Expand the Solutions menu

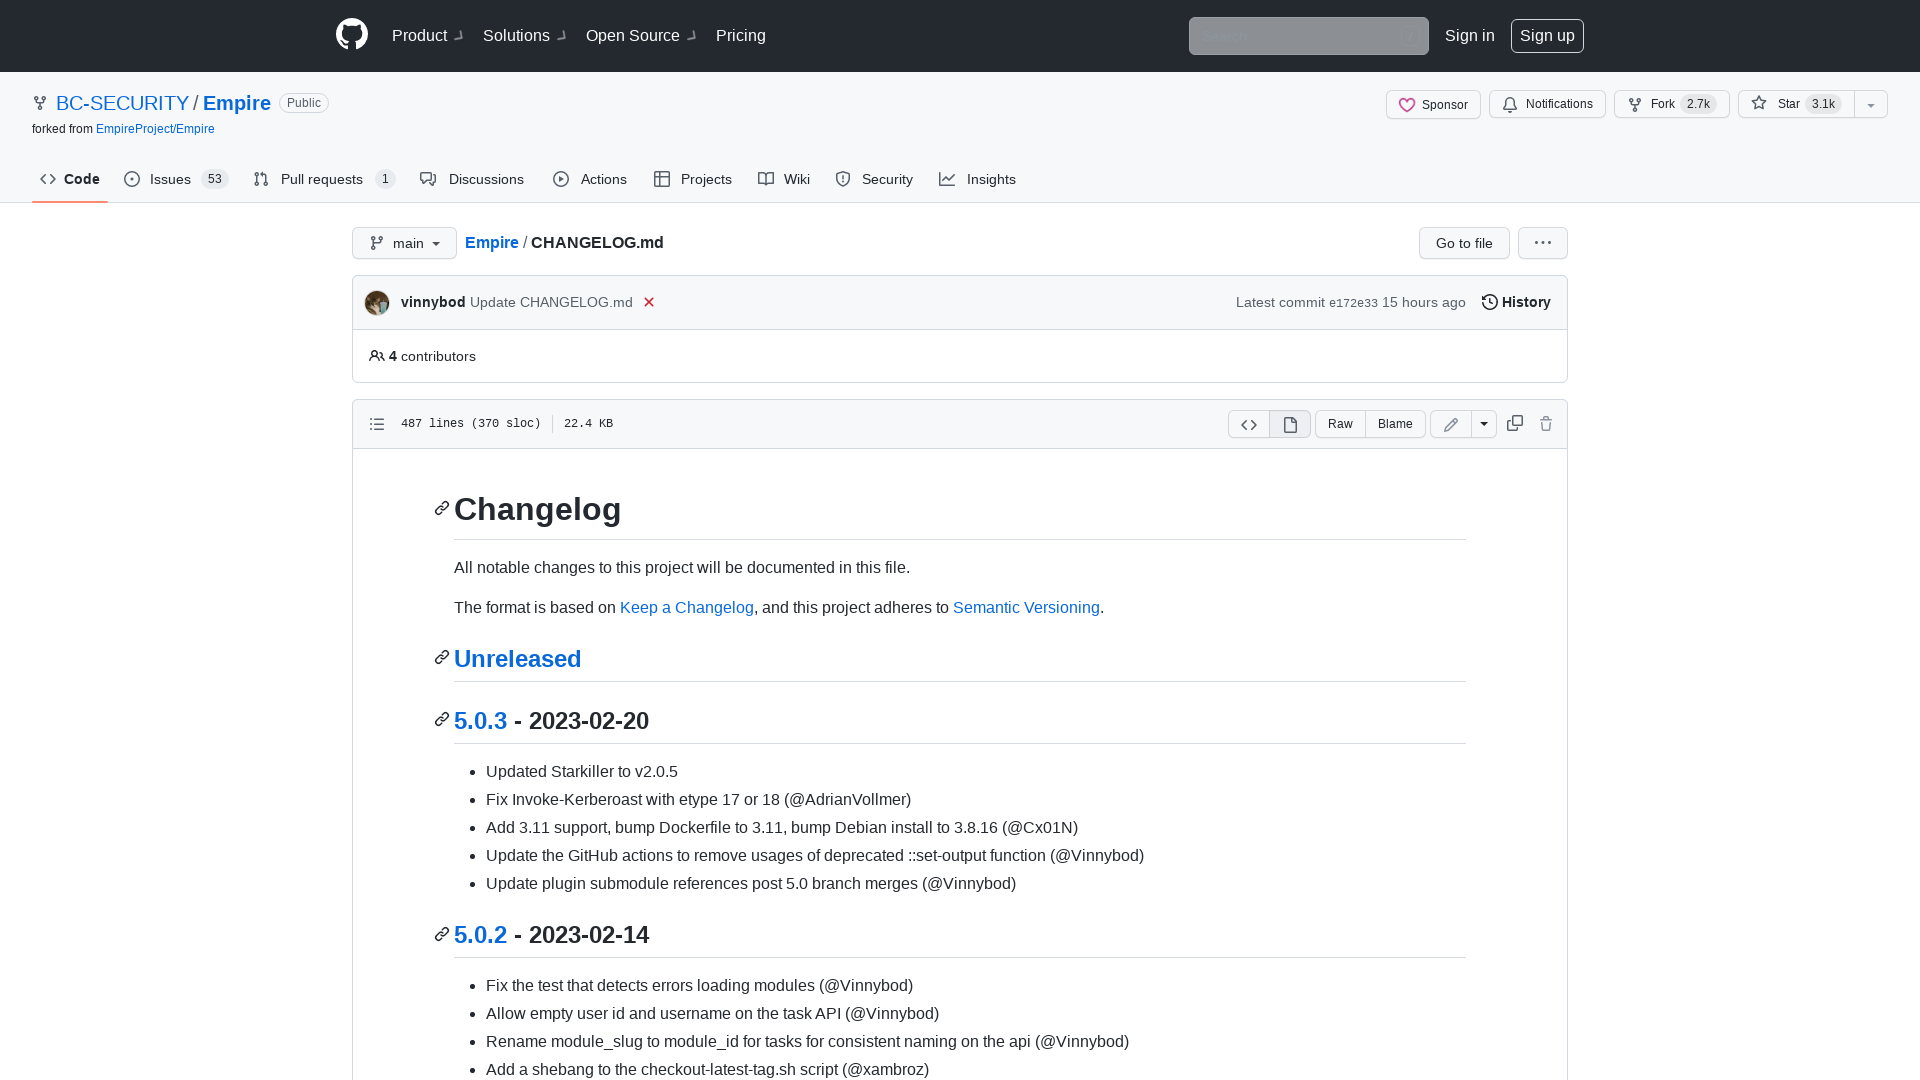point(524,35)
